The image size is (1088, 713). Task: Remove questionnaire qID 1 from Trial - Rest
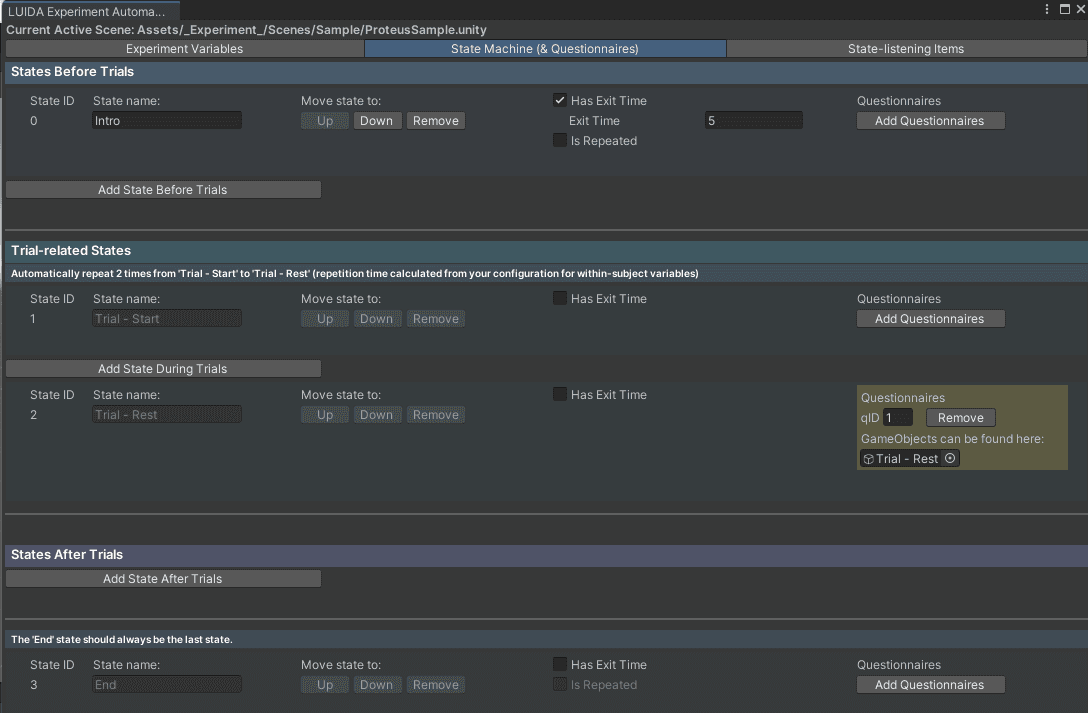click(960, 418)
